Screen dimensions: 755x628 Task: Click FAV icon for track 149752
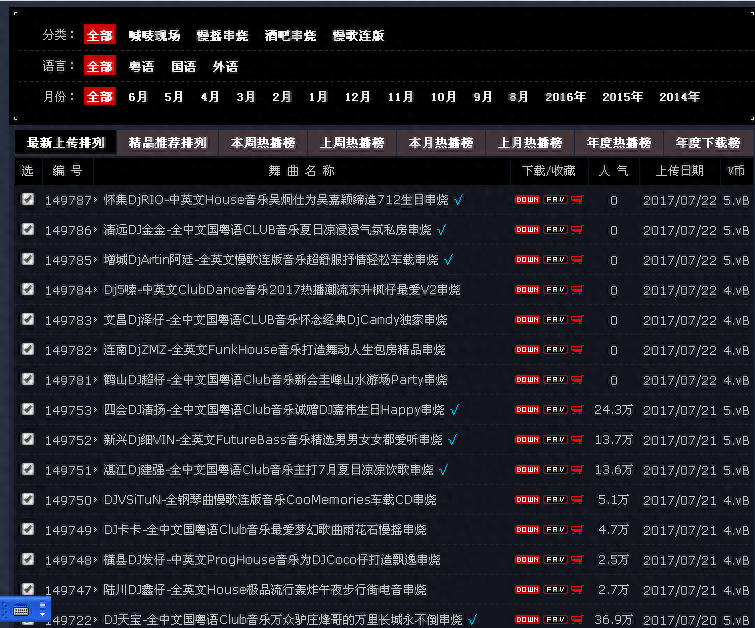click(x=555, y=439)
